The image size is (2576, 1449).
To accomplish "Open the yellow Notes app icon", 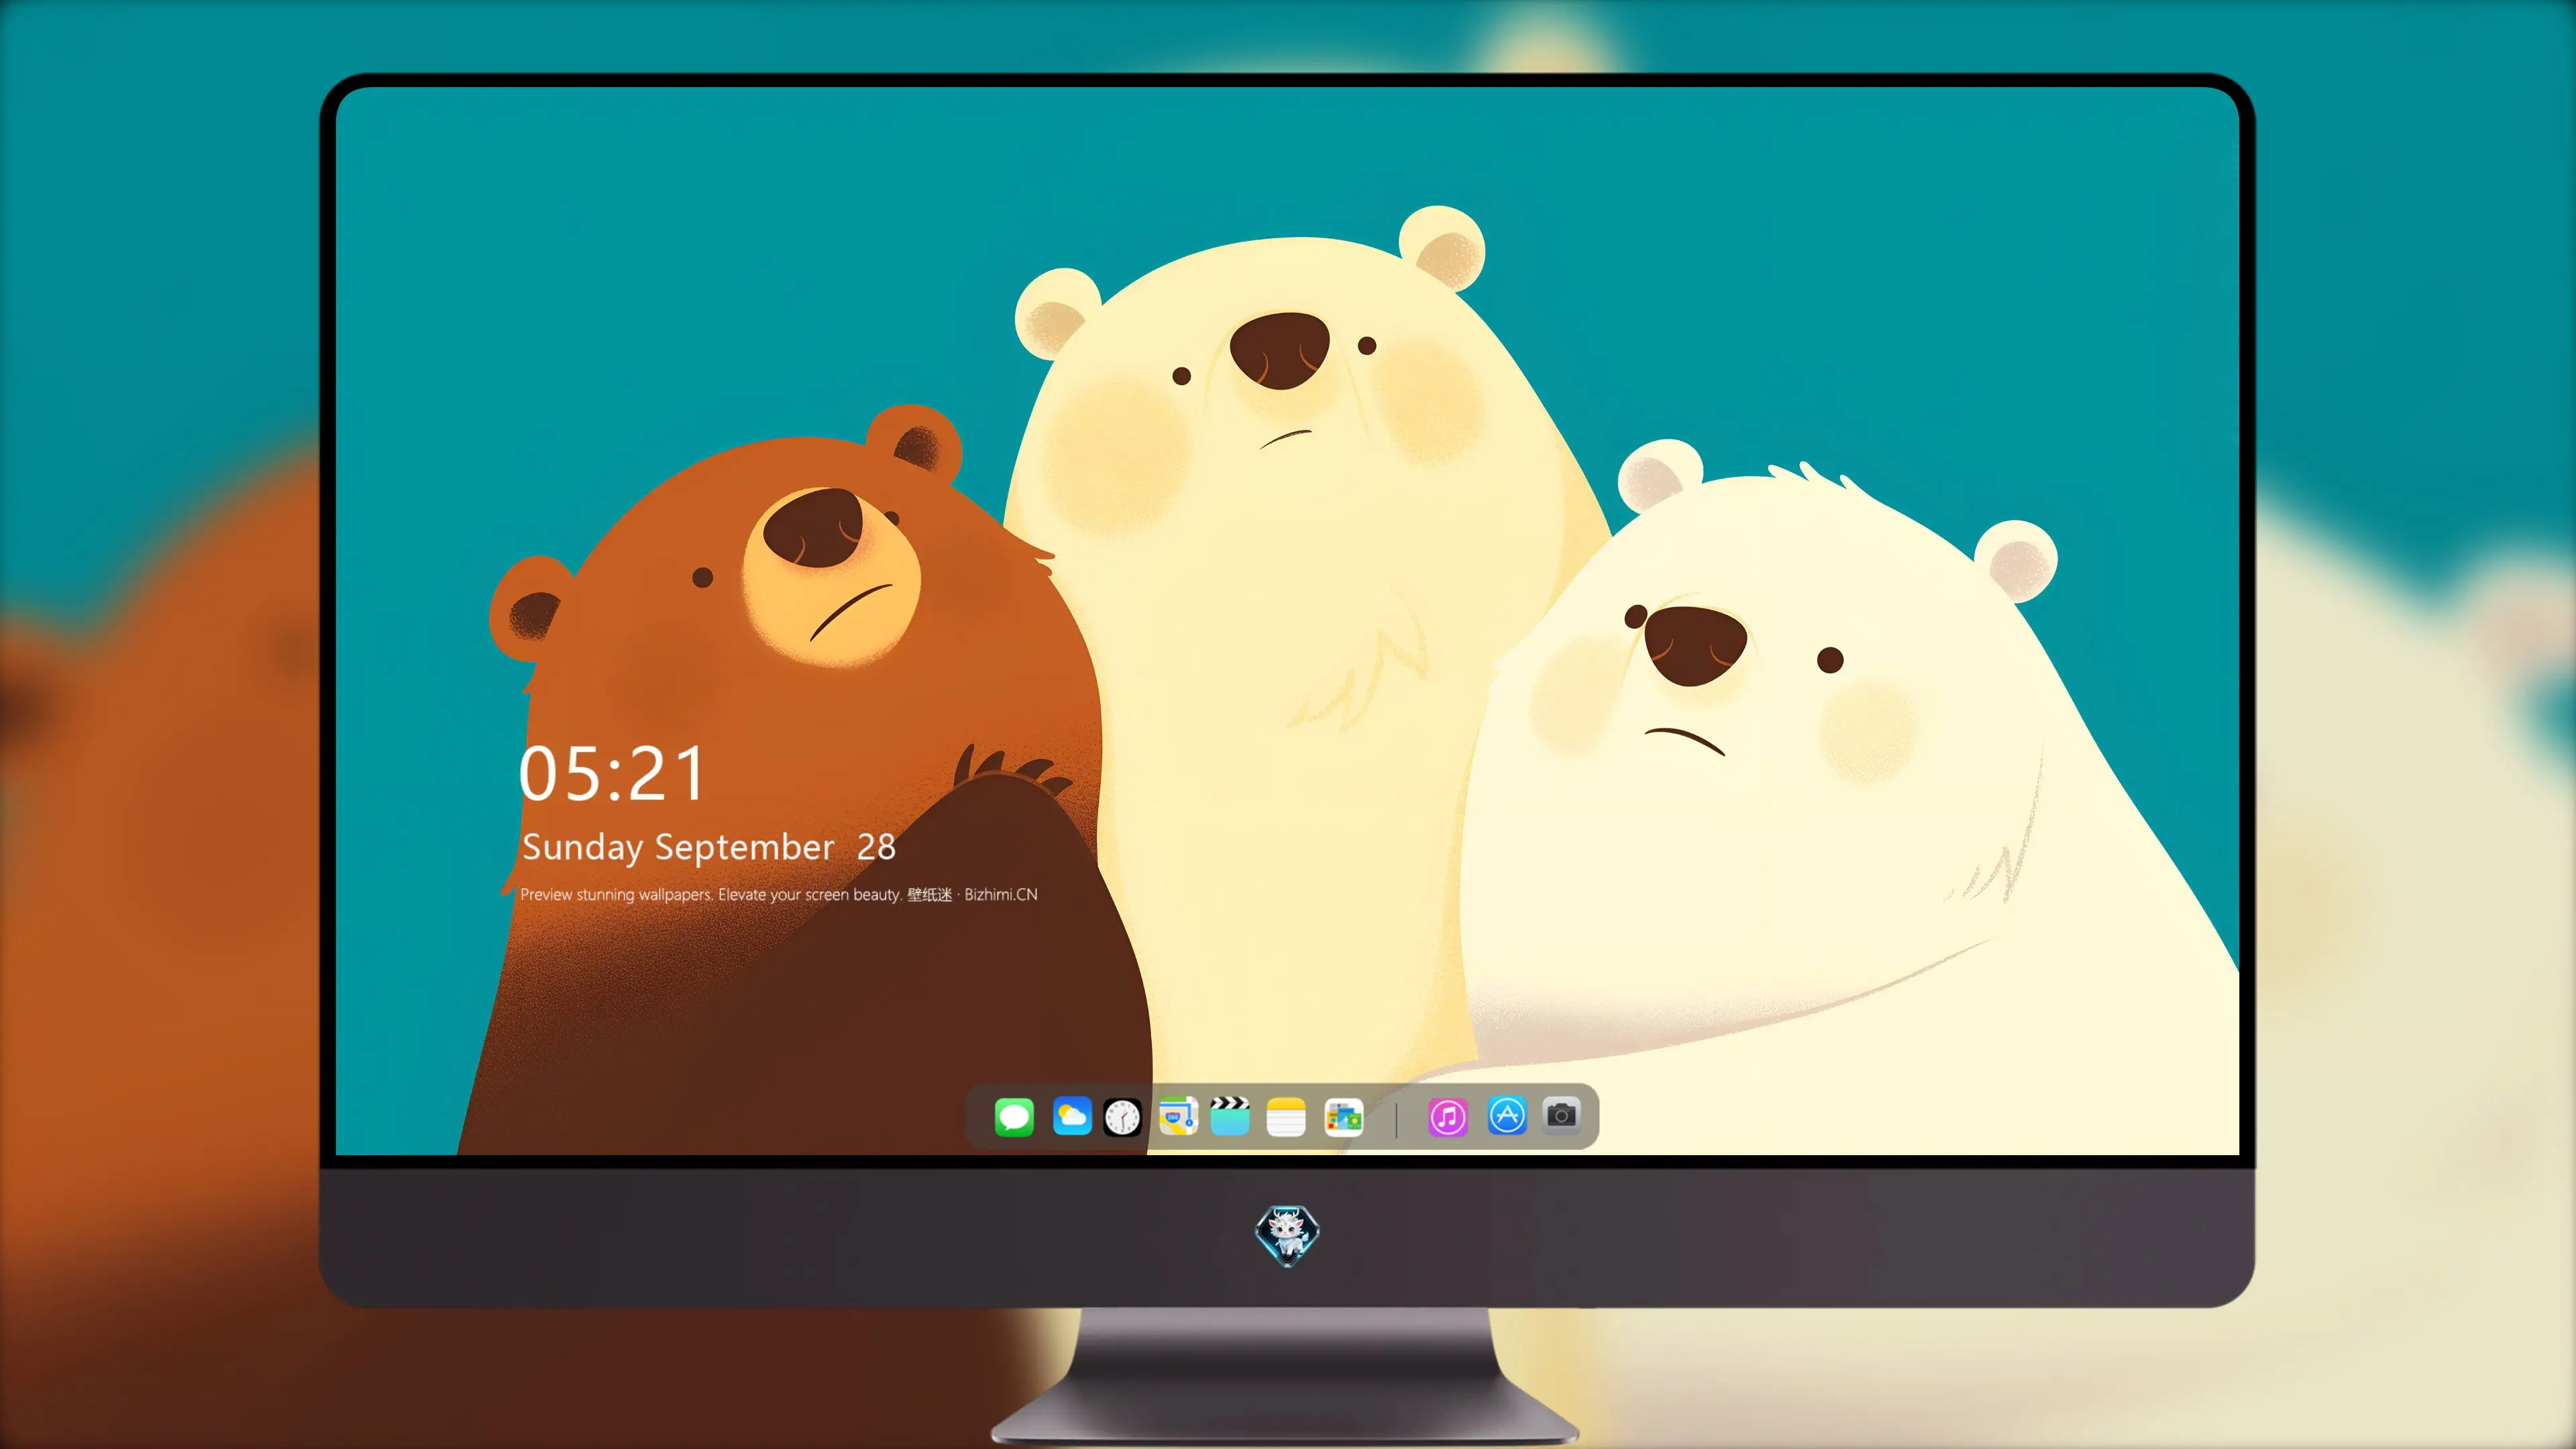I will 1286,1117.
